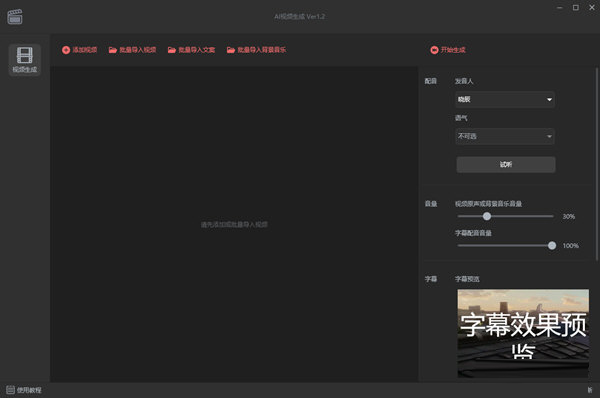Open 批量导入文案 batch copy import
Screen dimensions: 600x398
coord(191,50)
